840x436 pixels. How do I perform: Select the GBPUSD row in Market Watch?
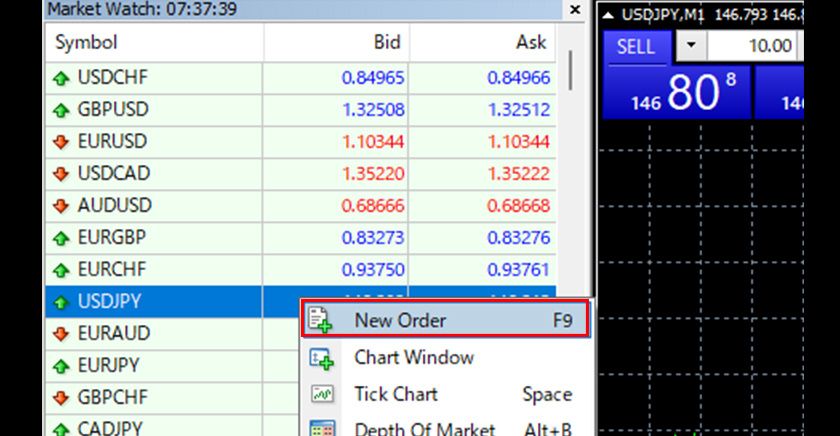(113, 110)
